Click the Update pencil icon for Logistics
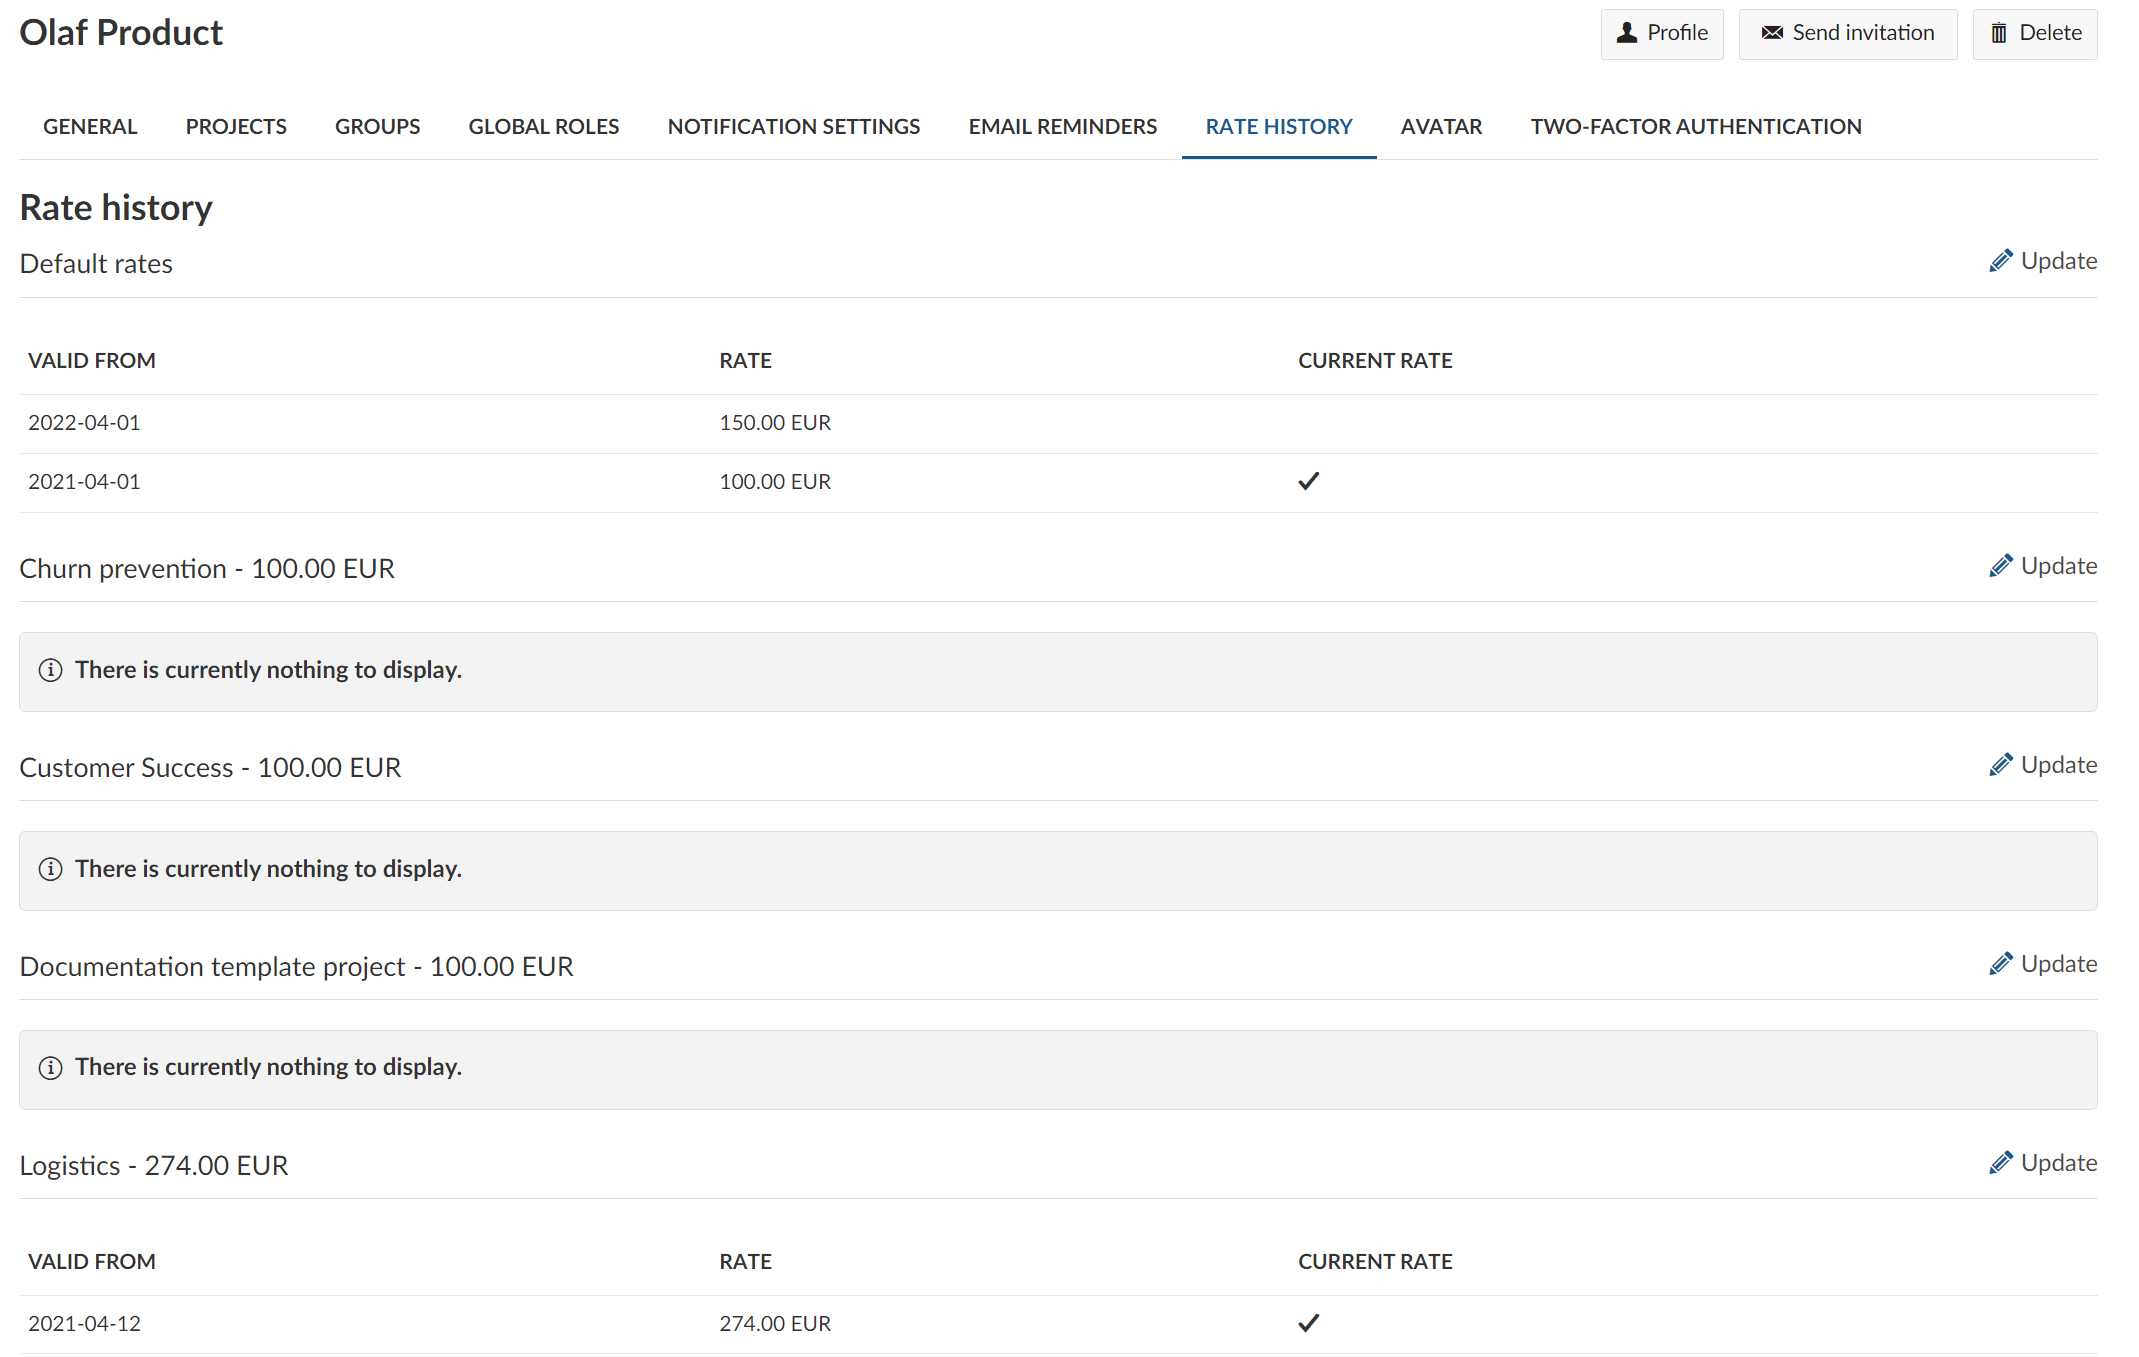 (1997, 1165)
